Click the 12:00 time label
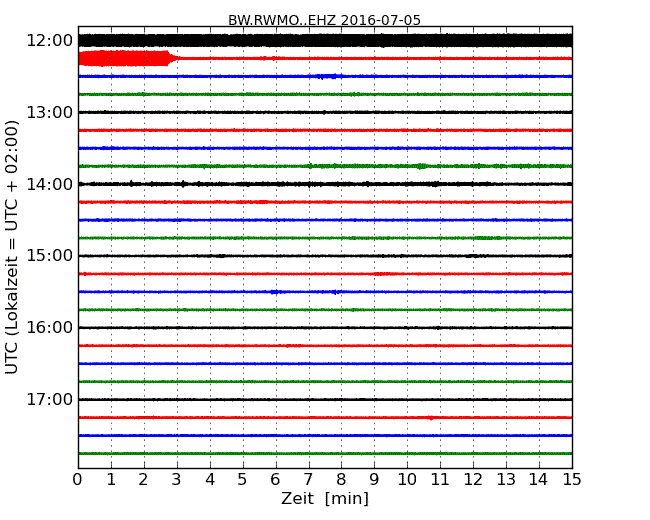The width and height of the screenshot is (650, 520). click(50, 41)
